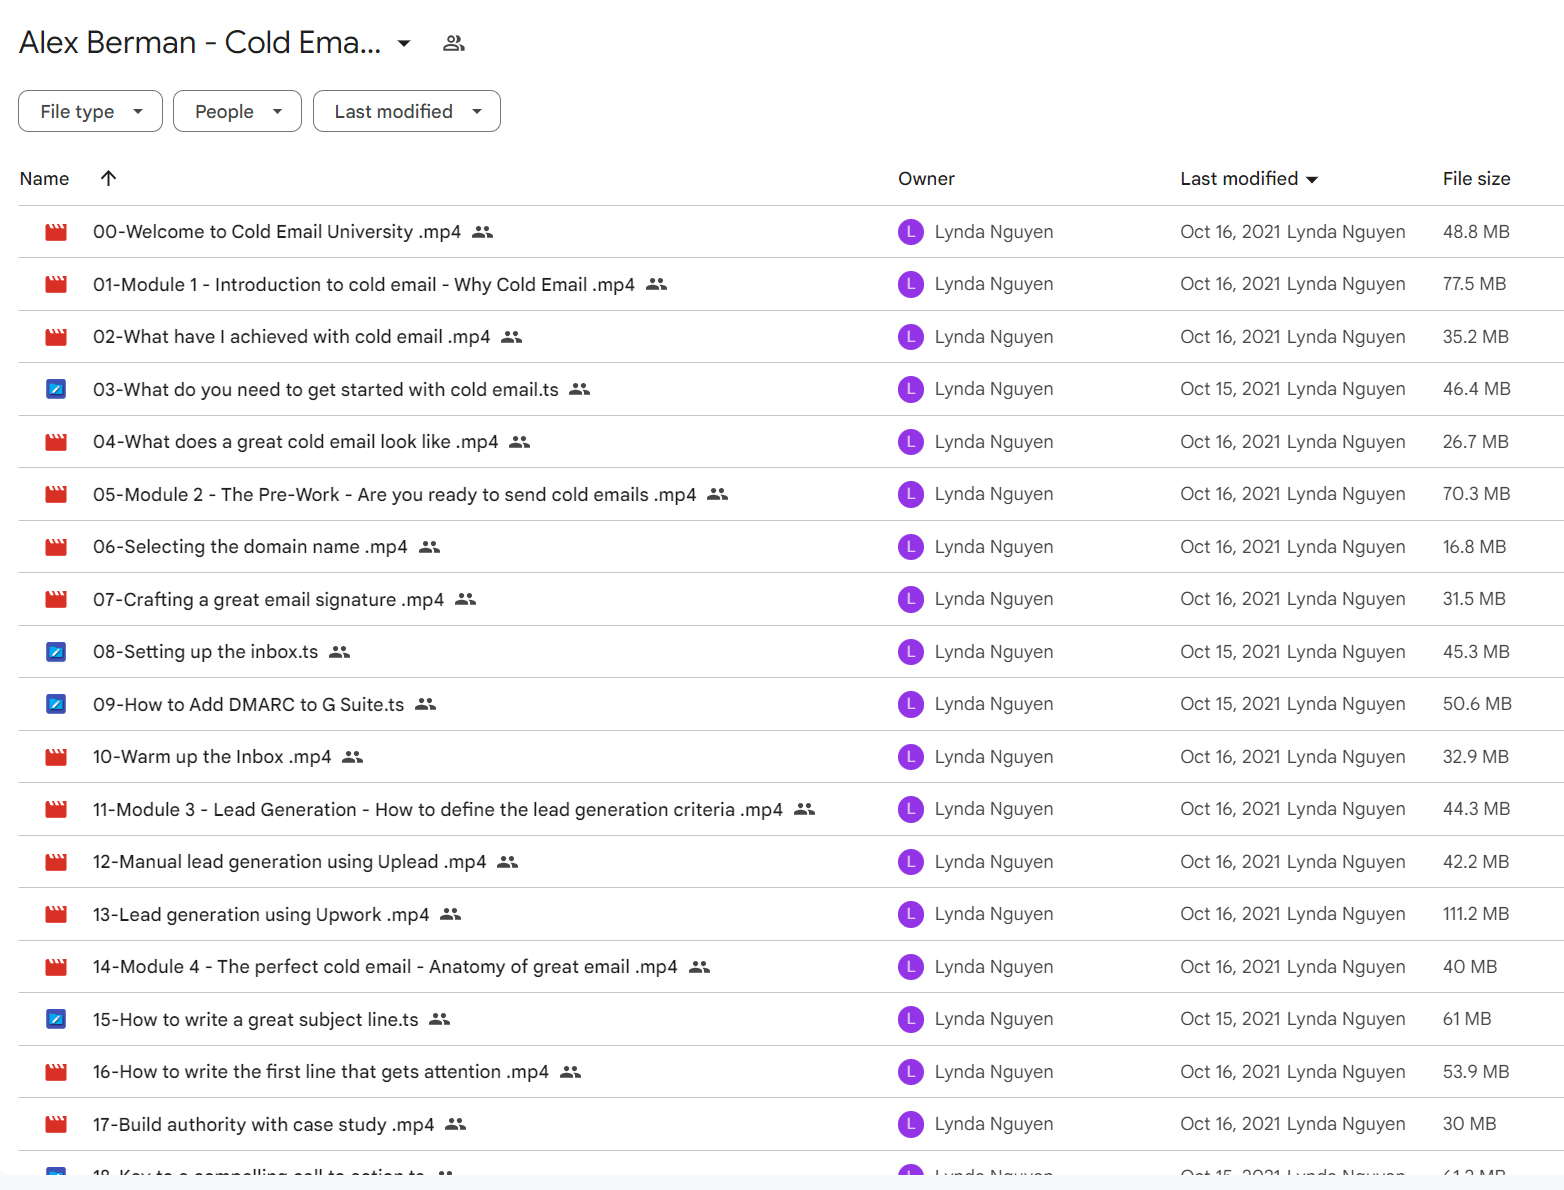Click the video icon for 00-Welcome to Cold Email University

(56, 232)
